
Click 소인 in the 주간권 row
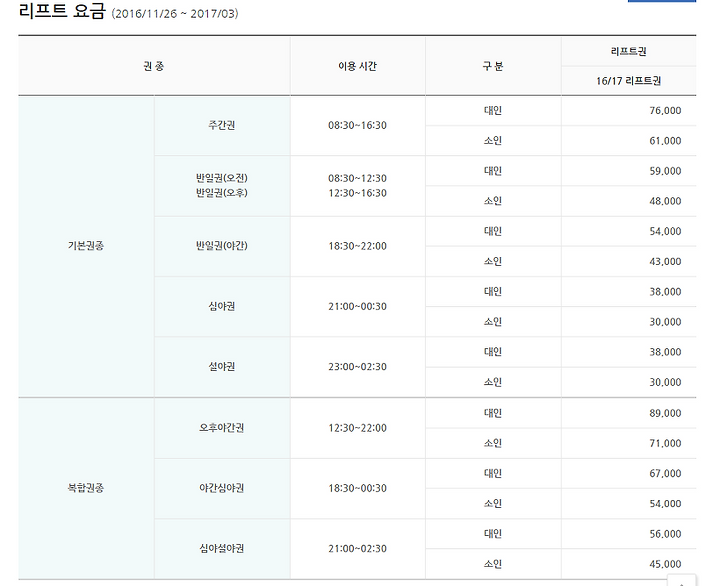(x=493, y=141)
